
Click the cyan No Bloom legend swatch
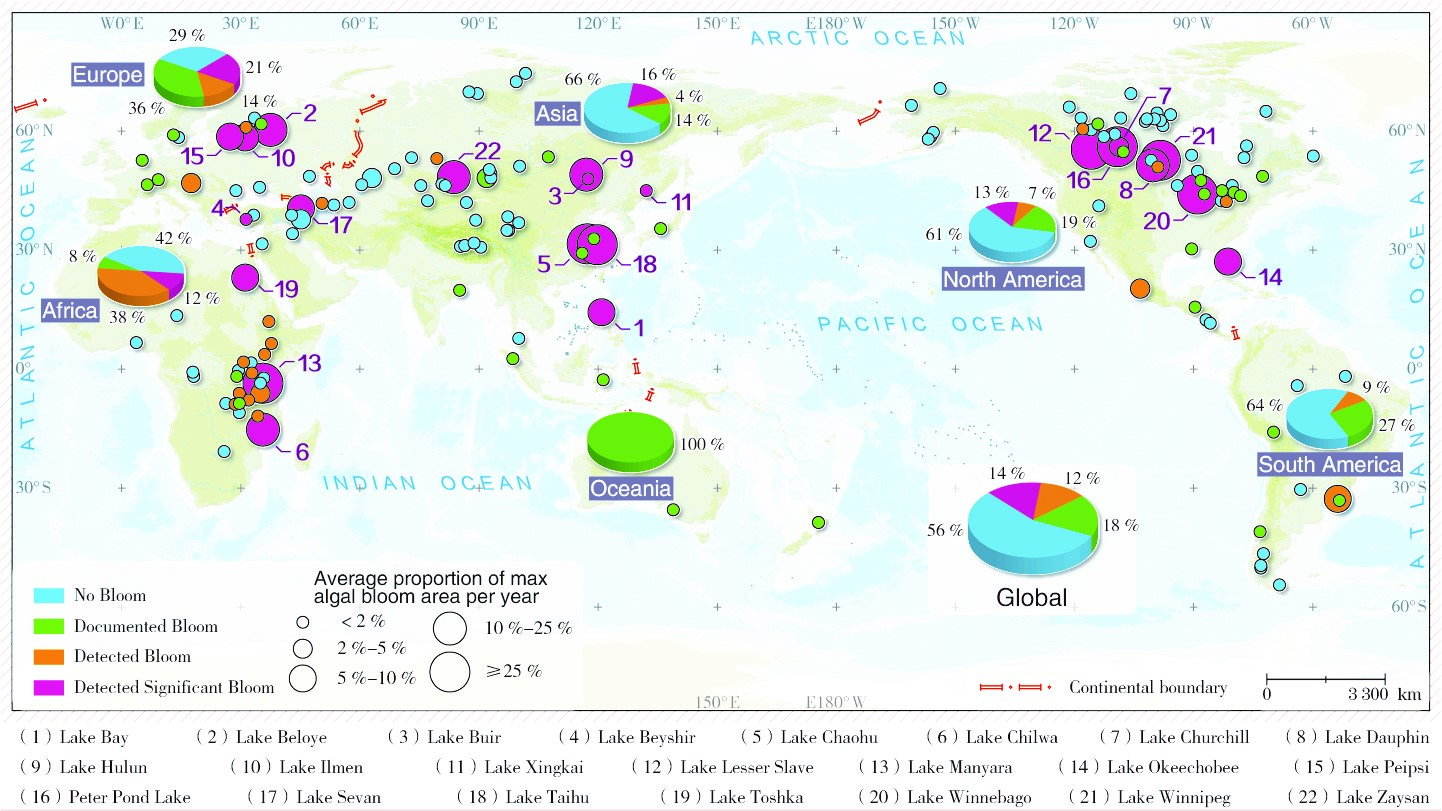pos(48,595)
